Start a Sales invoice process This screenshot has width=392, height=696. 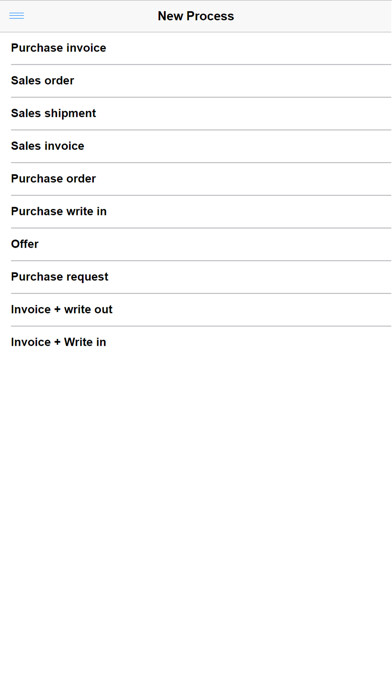click(x=196, y=146)
